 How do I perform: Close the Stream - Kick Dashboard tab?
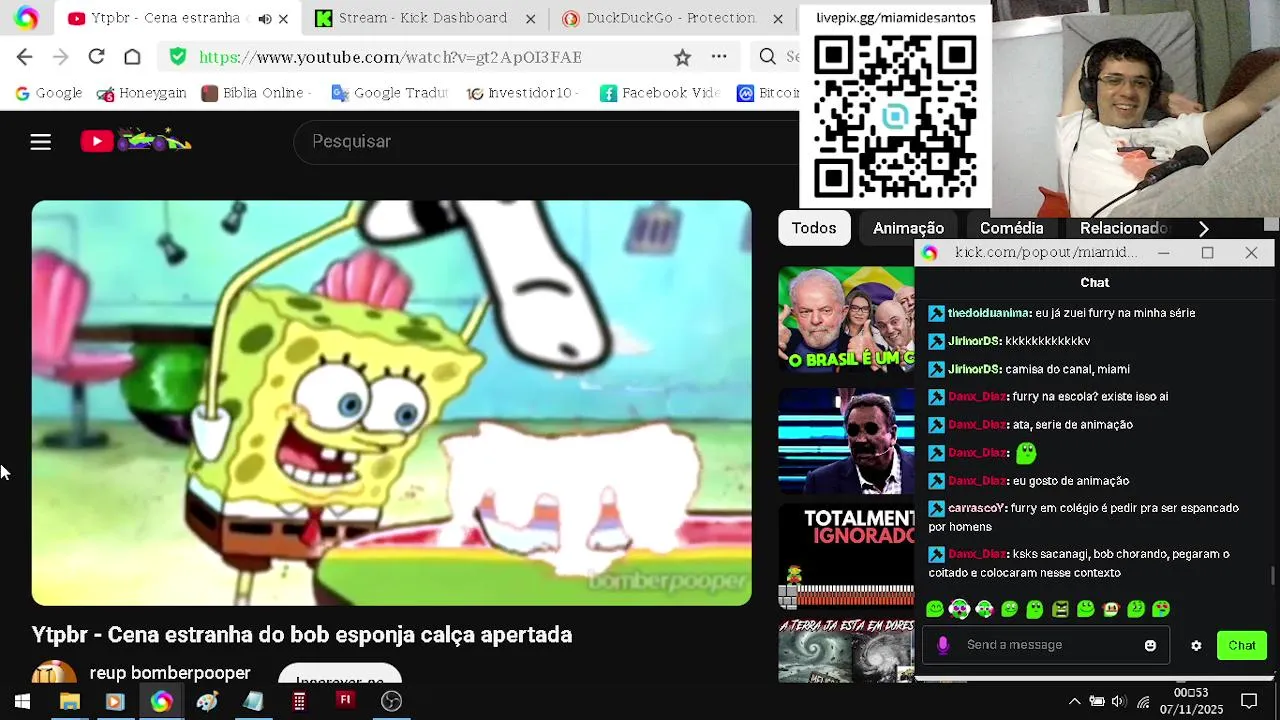(530, 18)
